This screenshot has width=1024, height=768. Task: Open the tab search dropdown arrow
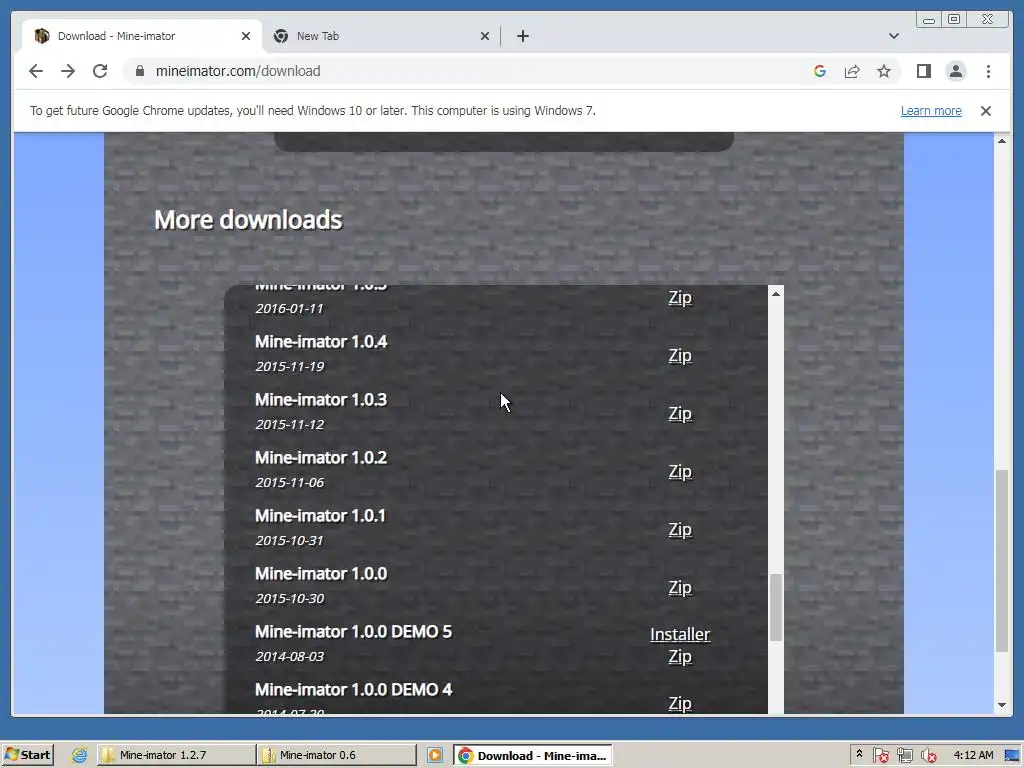point(893,36)
